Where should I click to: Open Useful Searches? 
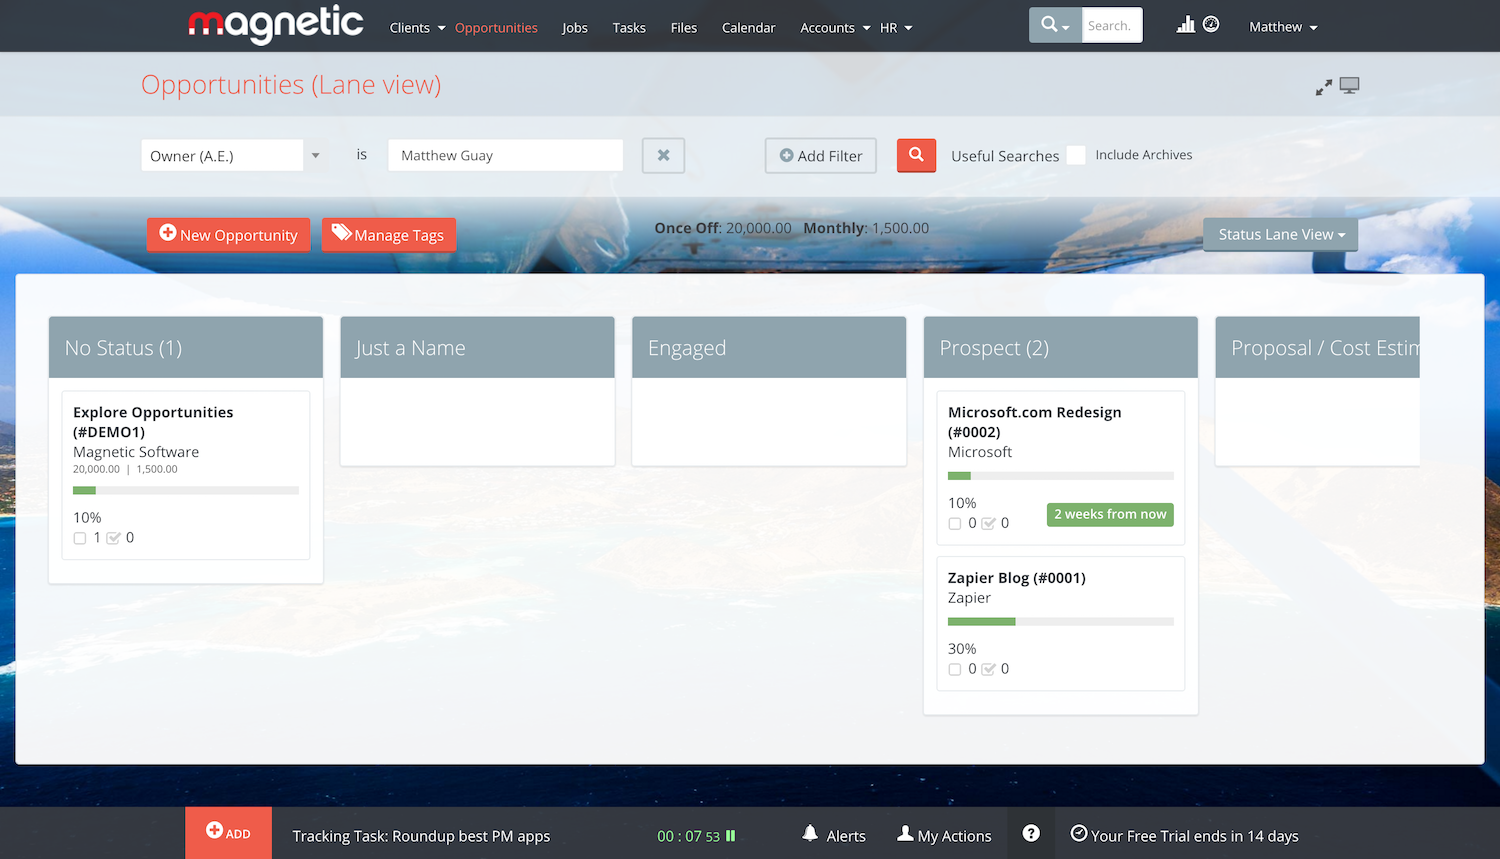[x=1005, y=156]
